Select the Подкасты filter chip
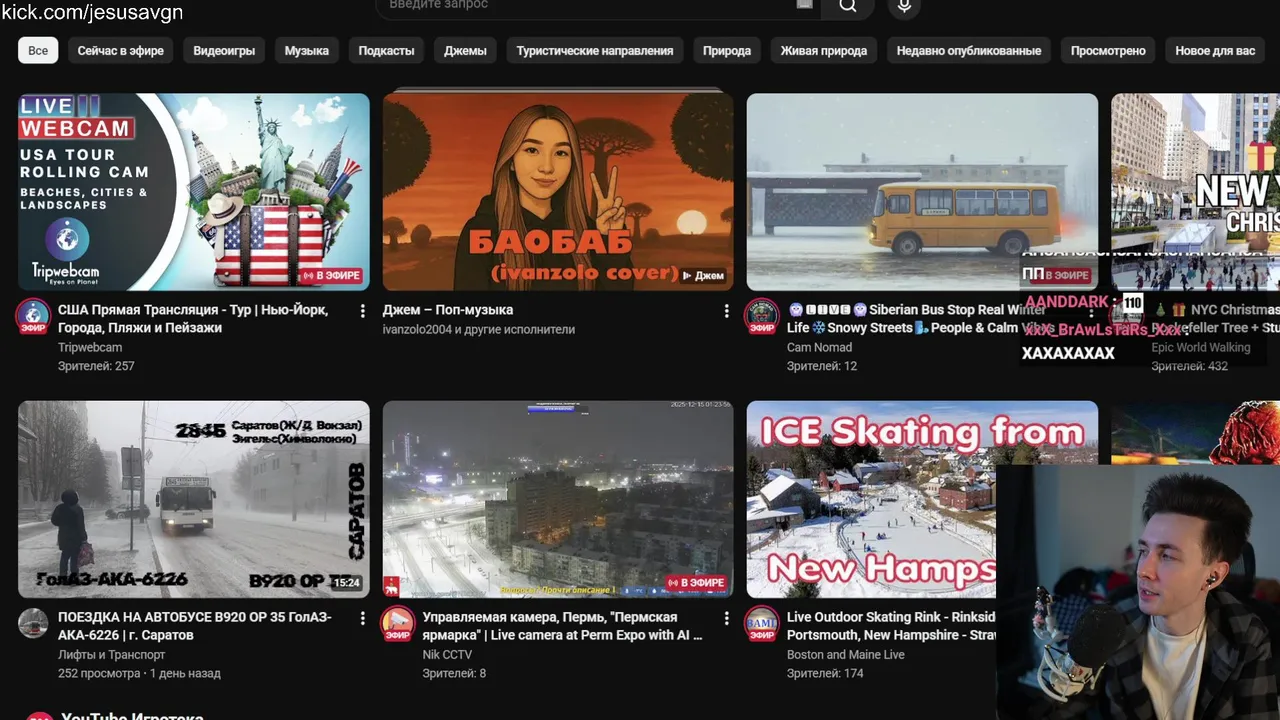Viewport: 1280px width, 720px height. pos(386,50)
